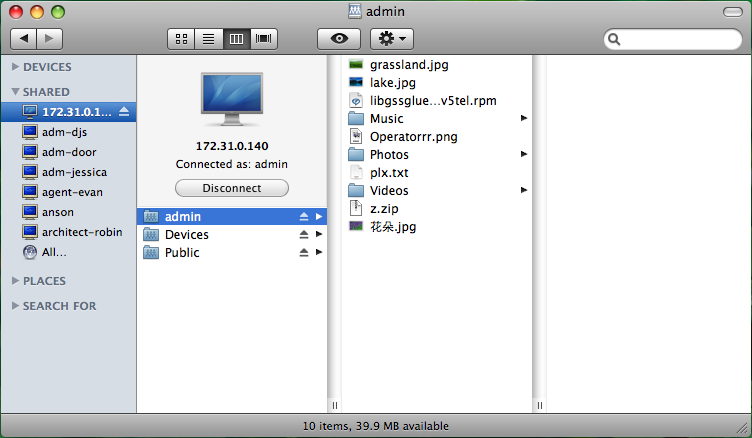This screenshot has height=438, width=752.
Task: Eject the Devices shared volume
Action: click(304, 235)
